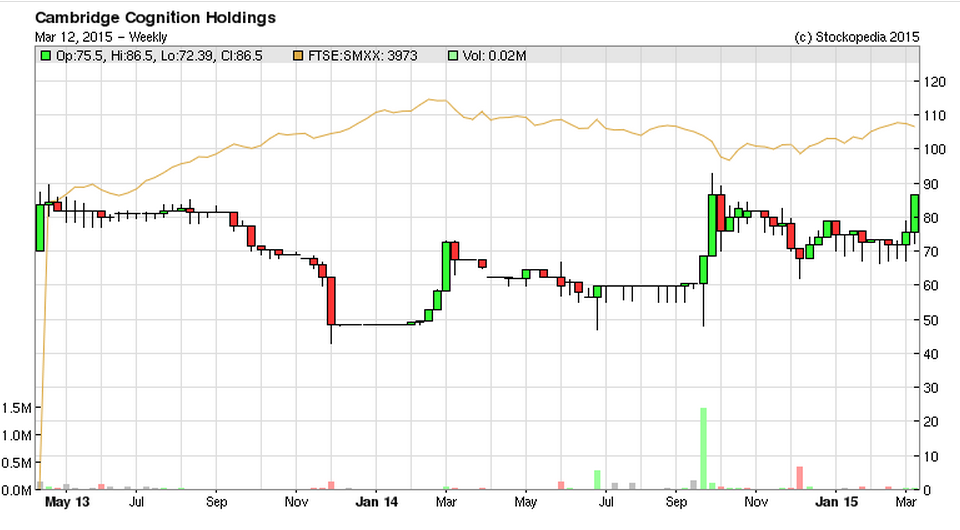Click the '80' price axis label
This screenshot has height=530, width=960.
point(931,218)
